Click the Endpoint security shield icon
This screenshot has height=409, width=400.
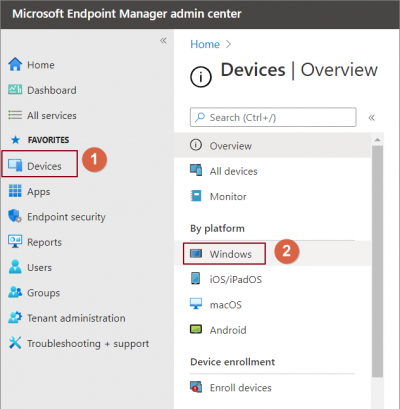click(15, 216)
